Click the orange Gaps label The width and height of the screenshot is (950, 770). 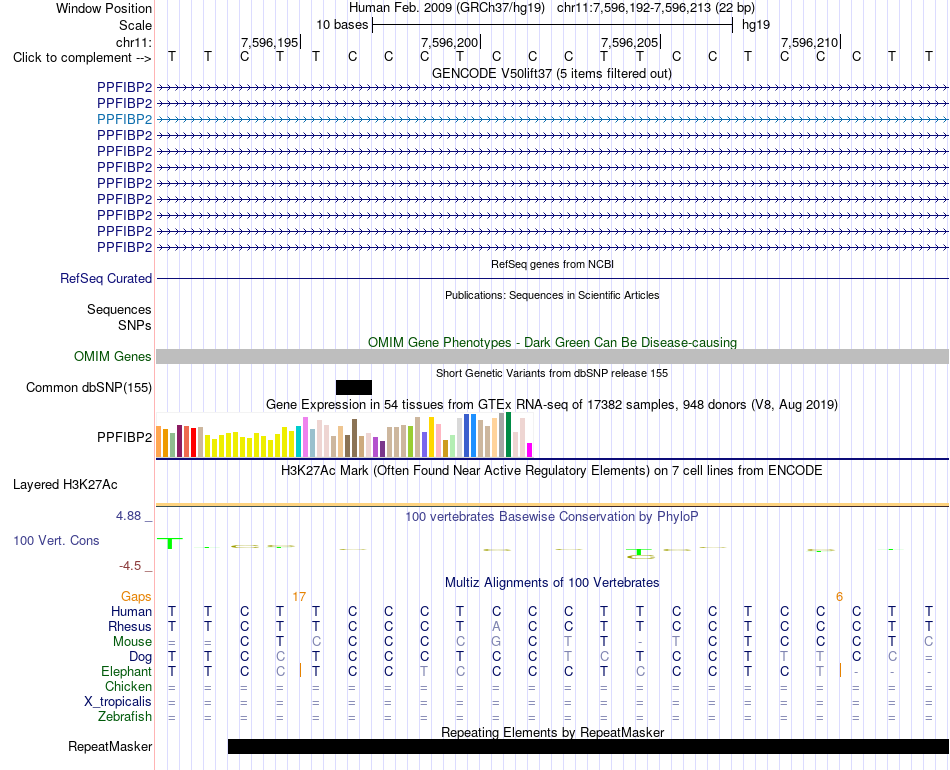tap(136, 597)
